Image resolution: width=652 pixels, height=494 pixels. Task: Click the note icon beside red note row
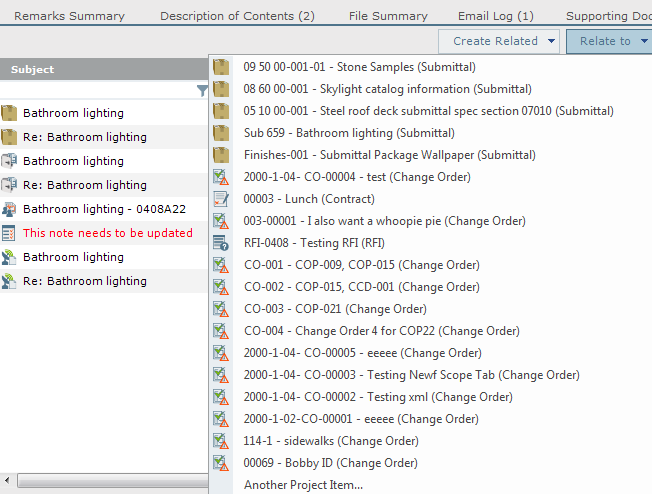tap(9, 233)
